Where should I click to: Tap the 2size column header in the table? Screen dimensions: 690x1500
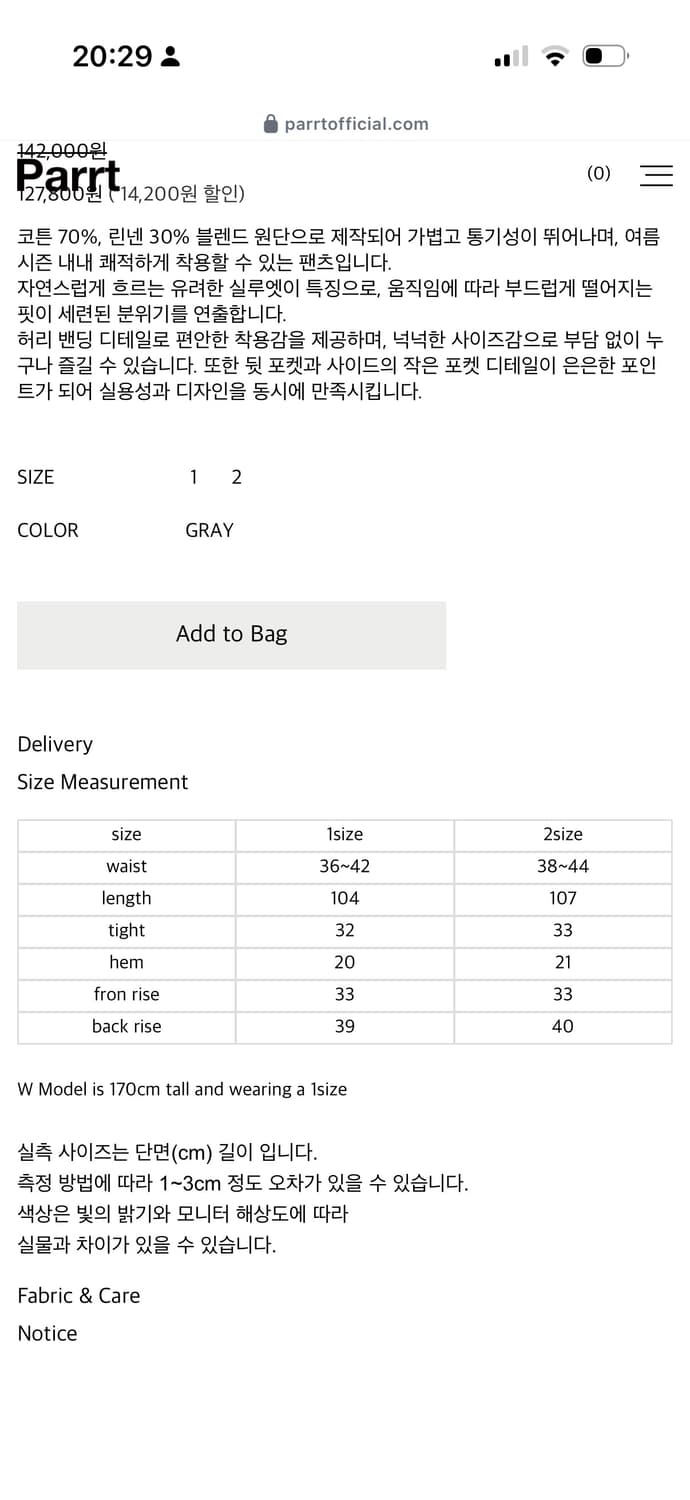pyautogui.click(x=563, y=835)
